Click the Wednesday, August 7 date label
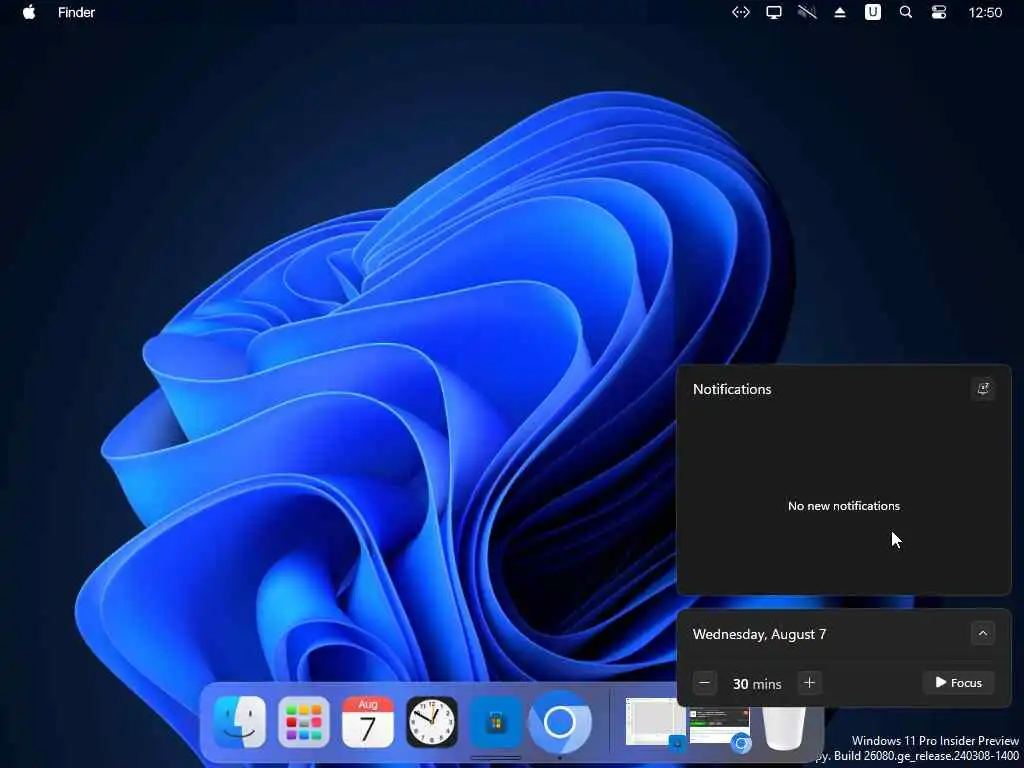This screenshot has height=768, width=1024. (760, 634)
